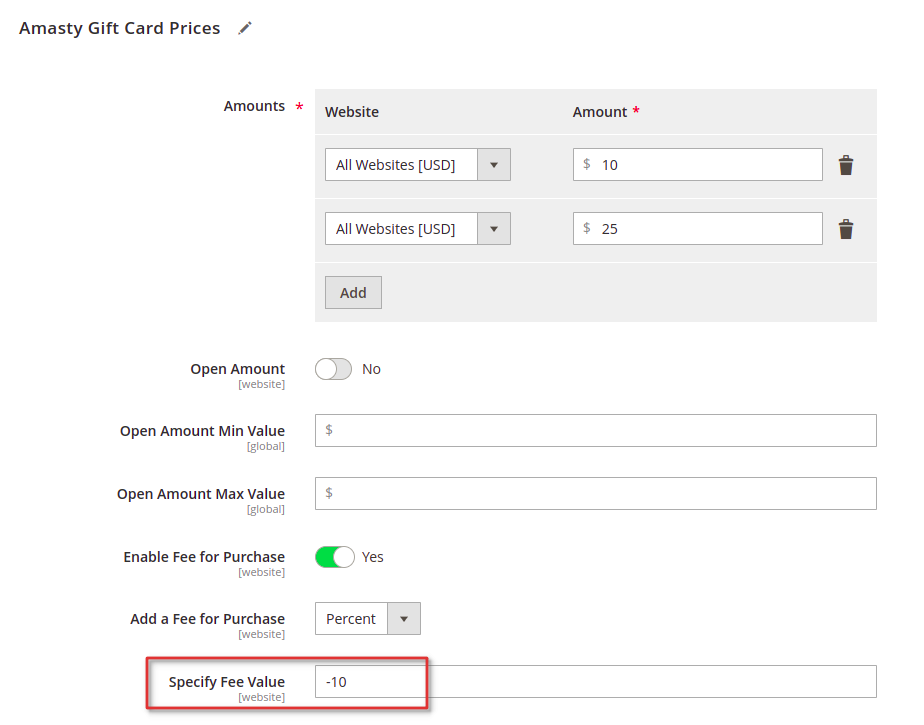Click the Amasty Gift Card Prices heading

[x=120, y=28]
